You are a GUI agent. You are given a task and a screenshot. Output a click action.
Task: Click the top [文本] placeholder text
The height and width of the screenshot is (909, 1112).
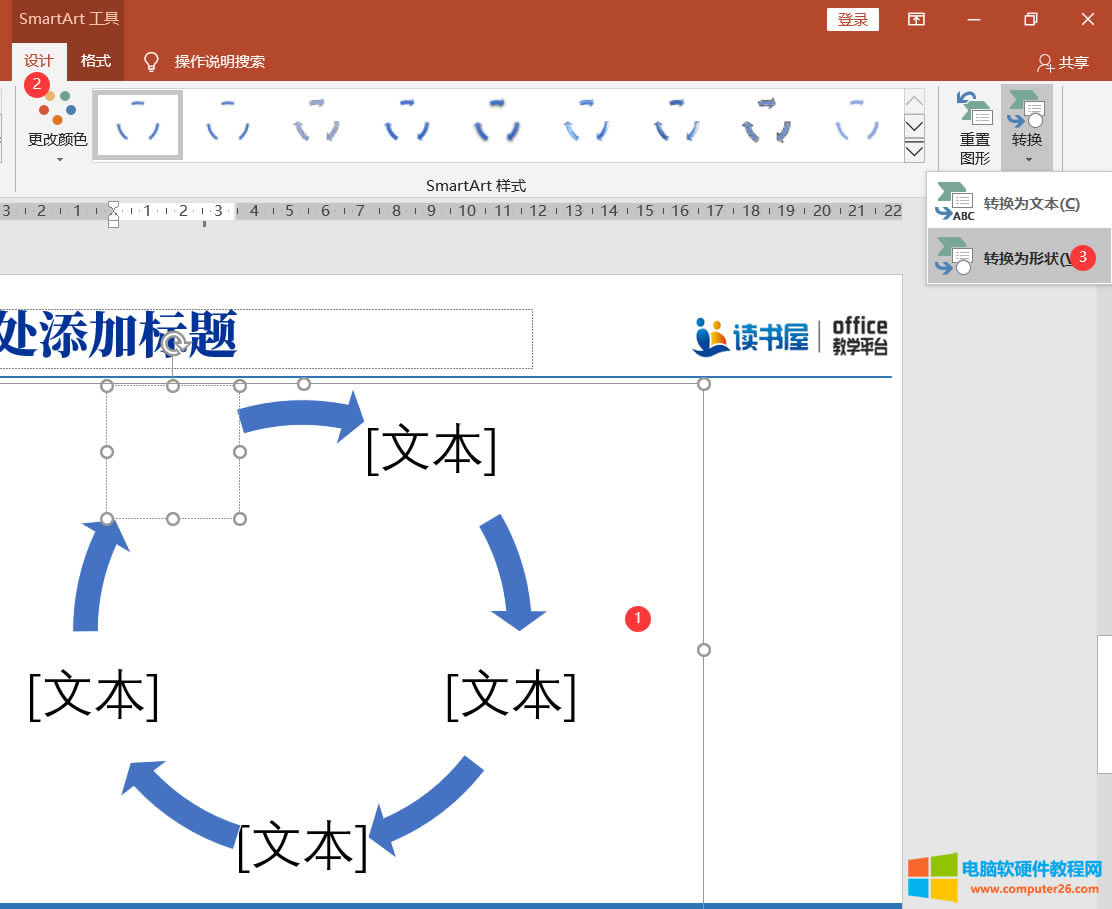point(432,450)
